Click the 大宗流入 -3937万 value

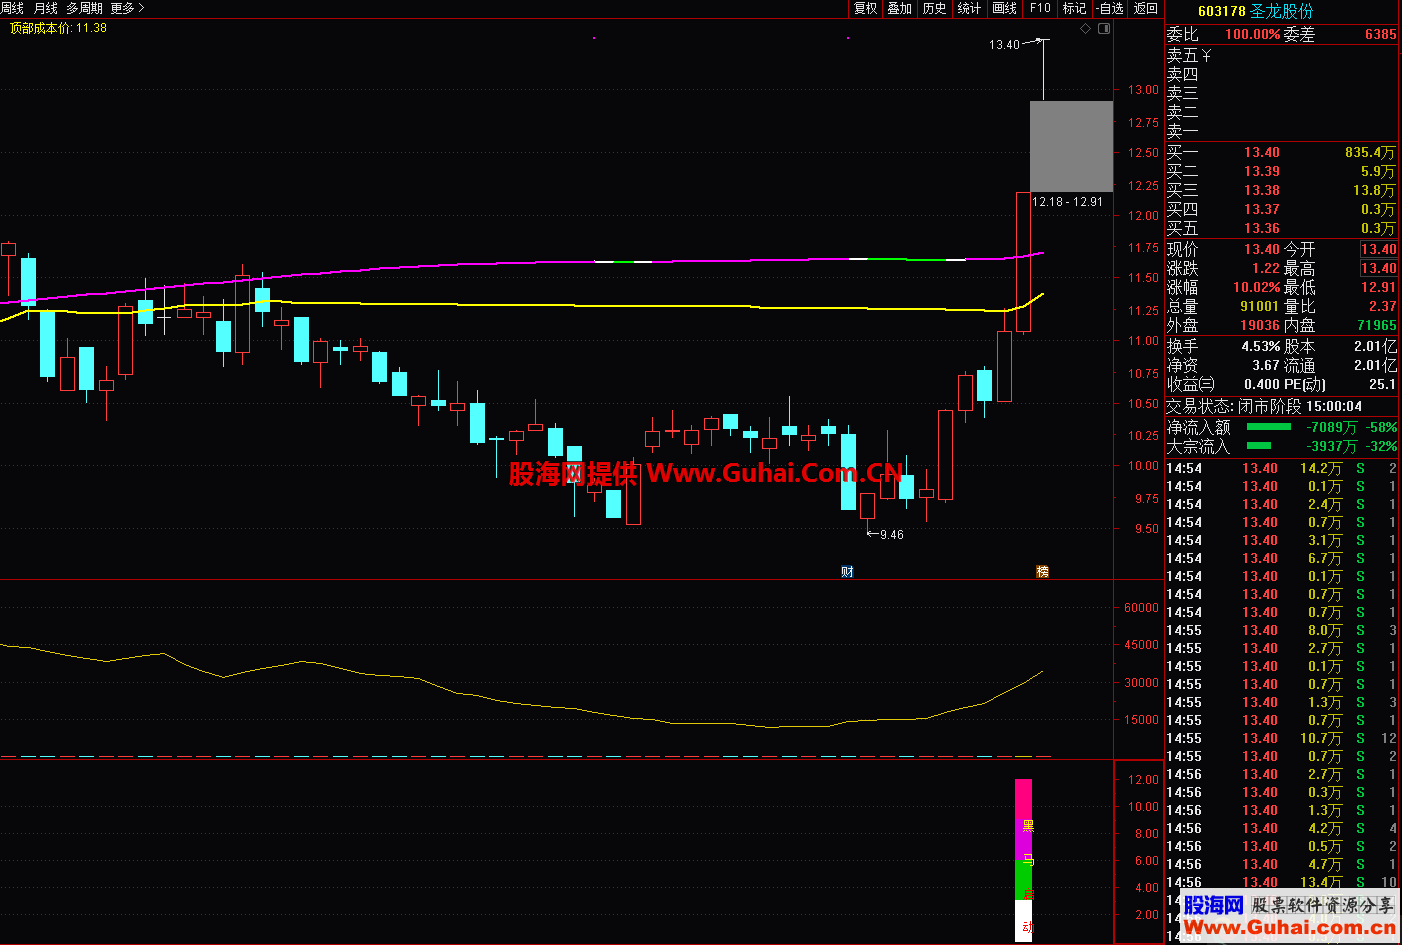tap(1332, 447)
